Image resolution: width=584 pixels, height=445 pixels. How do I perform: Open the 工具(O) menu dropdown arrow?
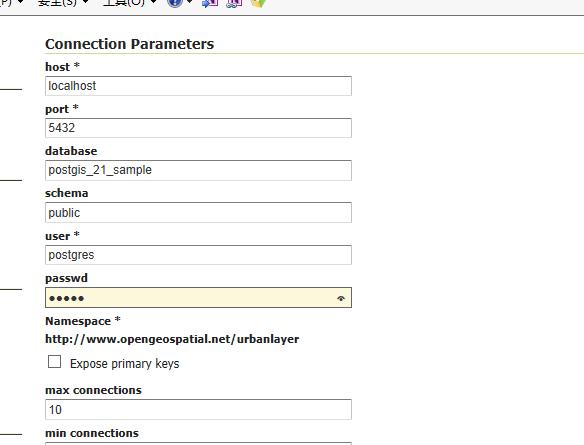click(x=153, y=2)
